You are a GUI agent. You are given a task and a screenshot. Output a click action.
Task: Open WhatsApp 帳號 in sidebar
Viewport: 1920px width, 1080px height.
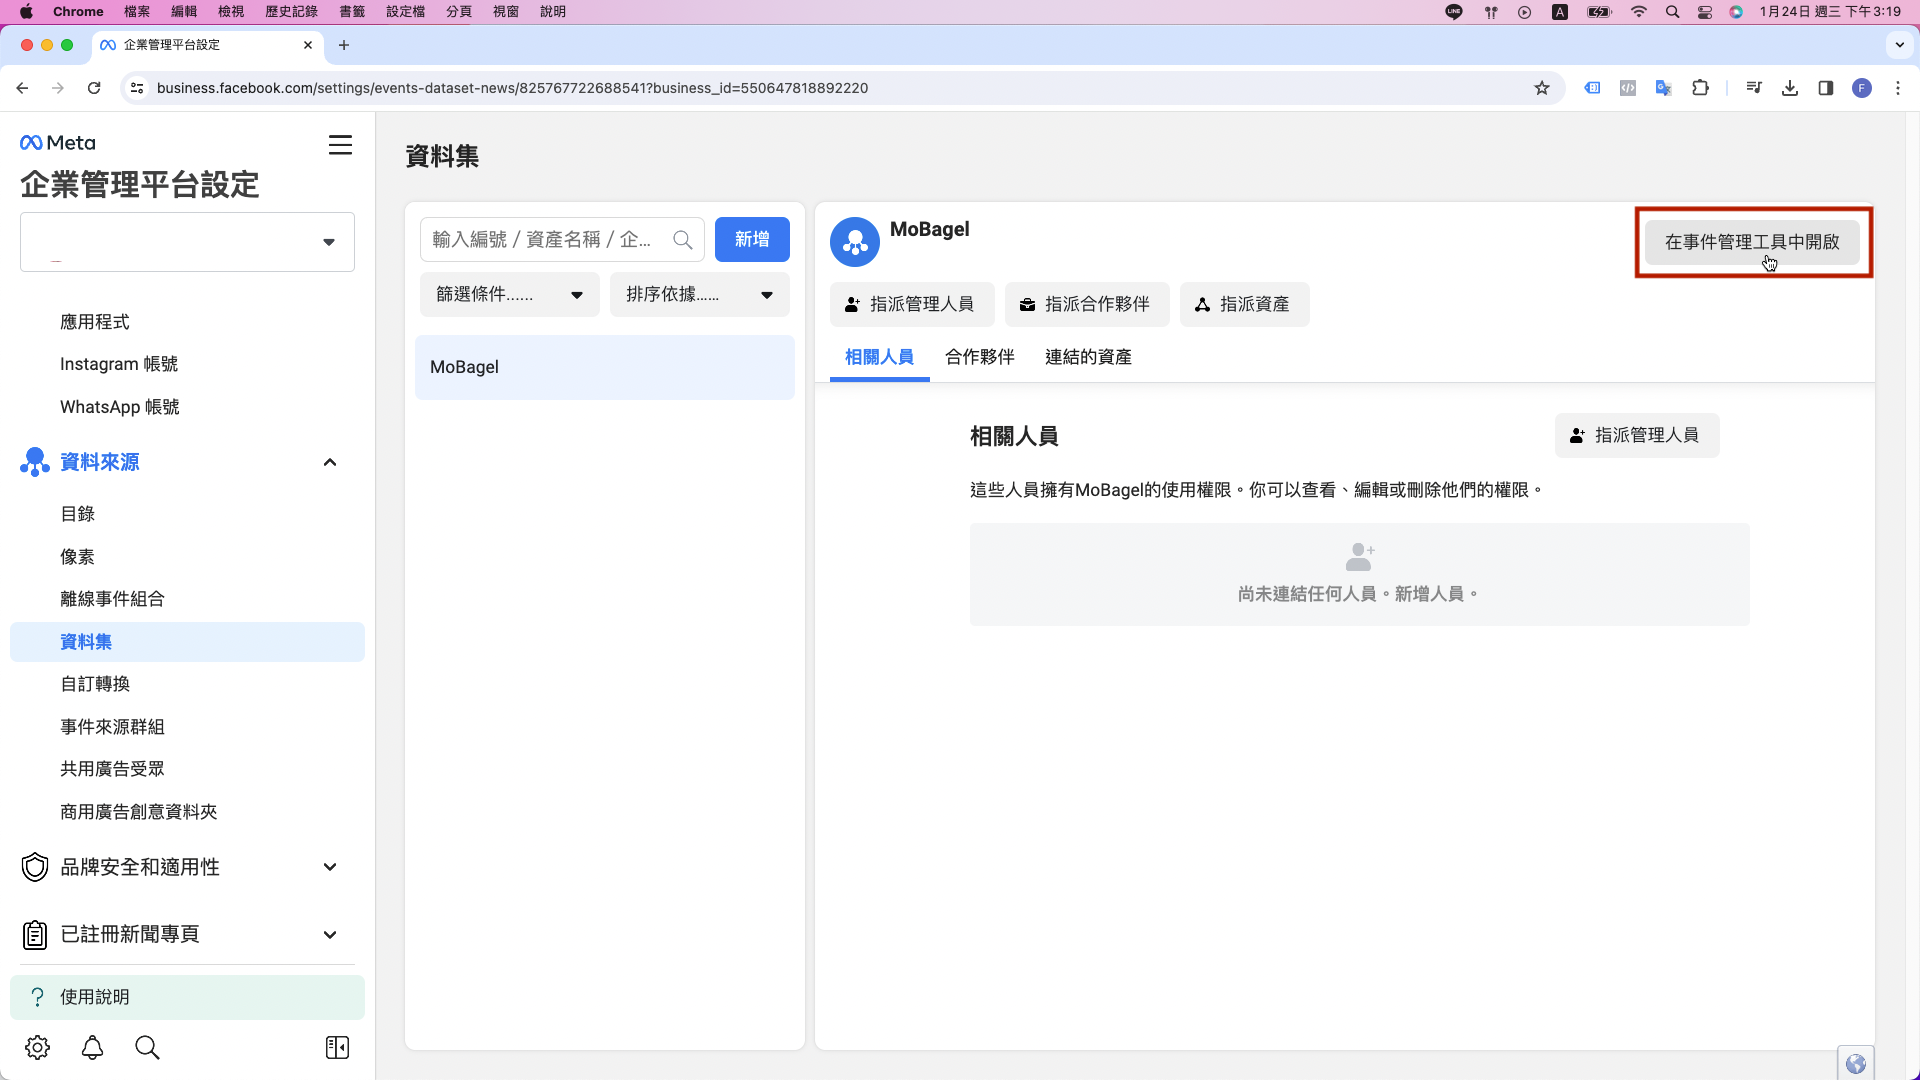(120, 407)
